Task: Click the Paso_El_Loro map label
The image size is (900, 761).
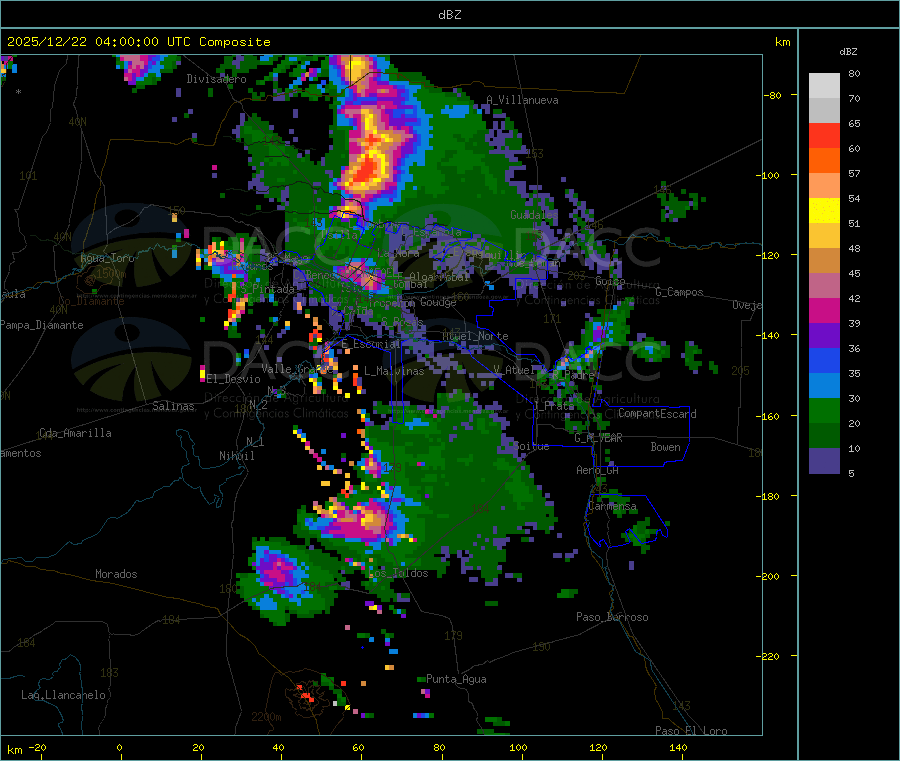Action: (691, 731)
